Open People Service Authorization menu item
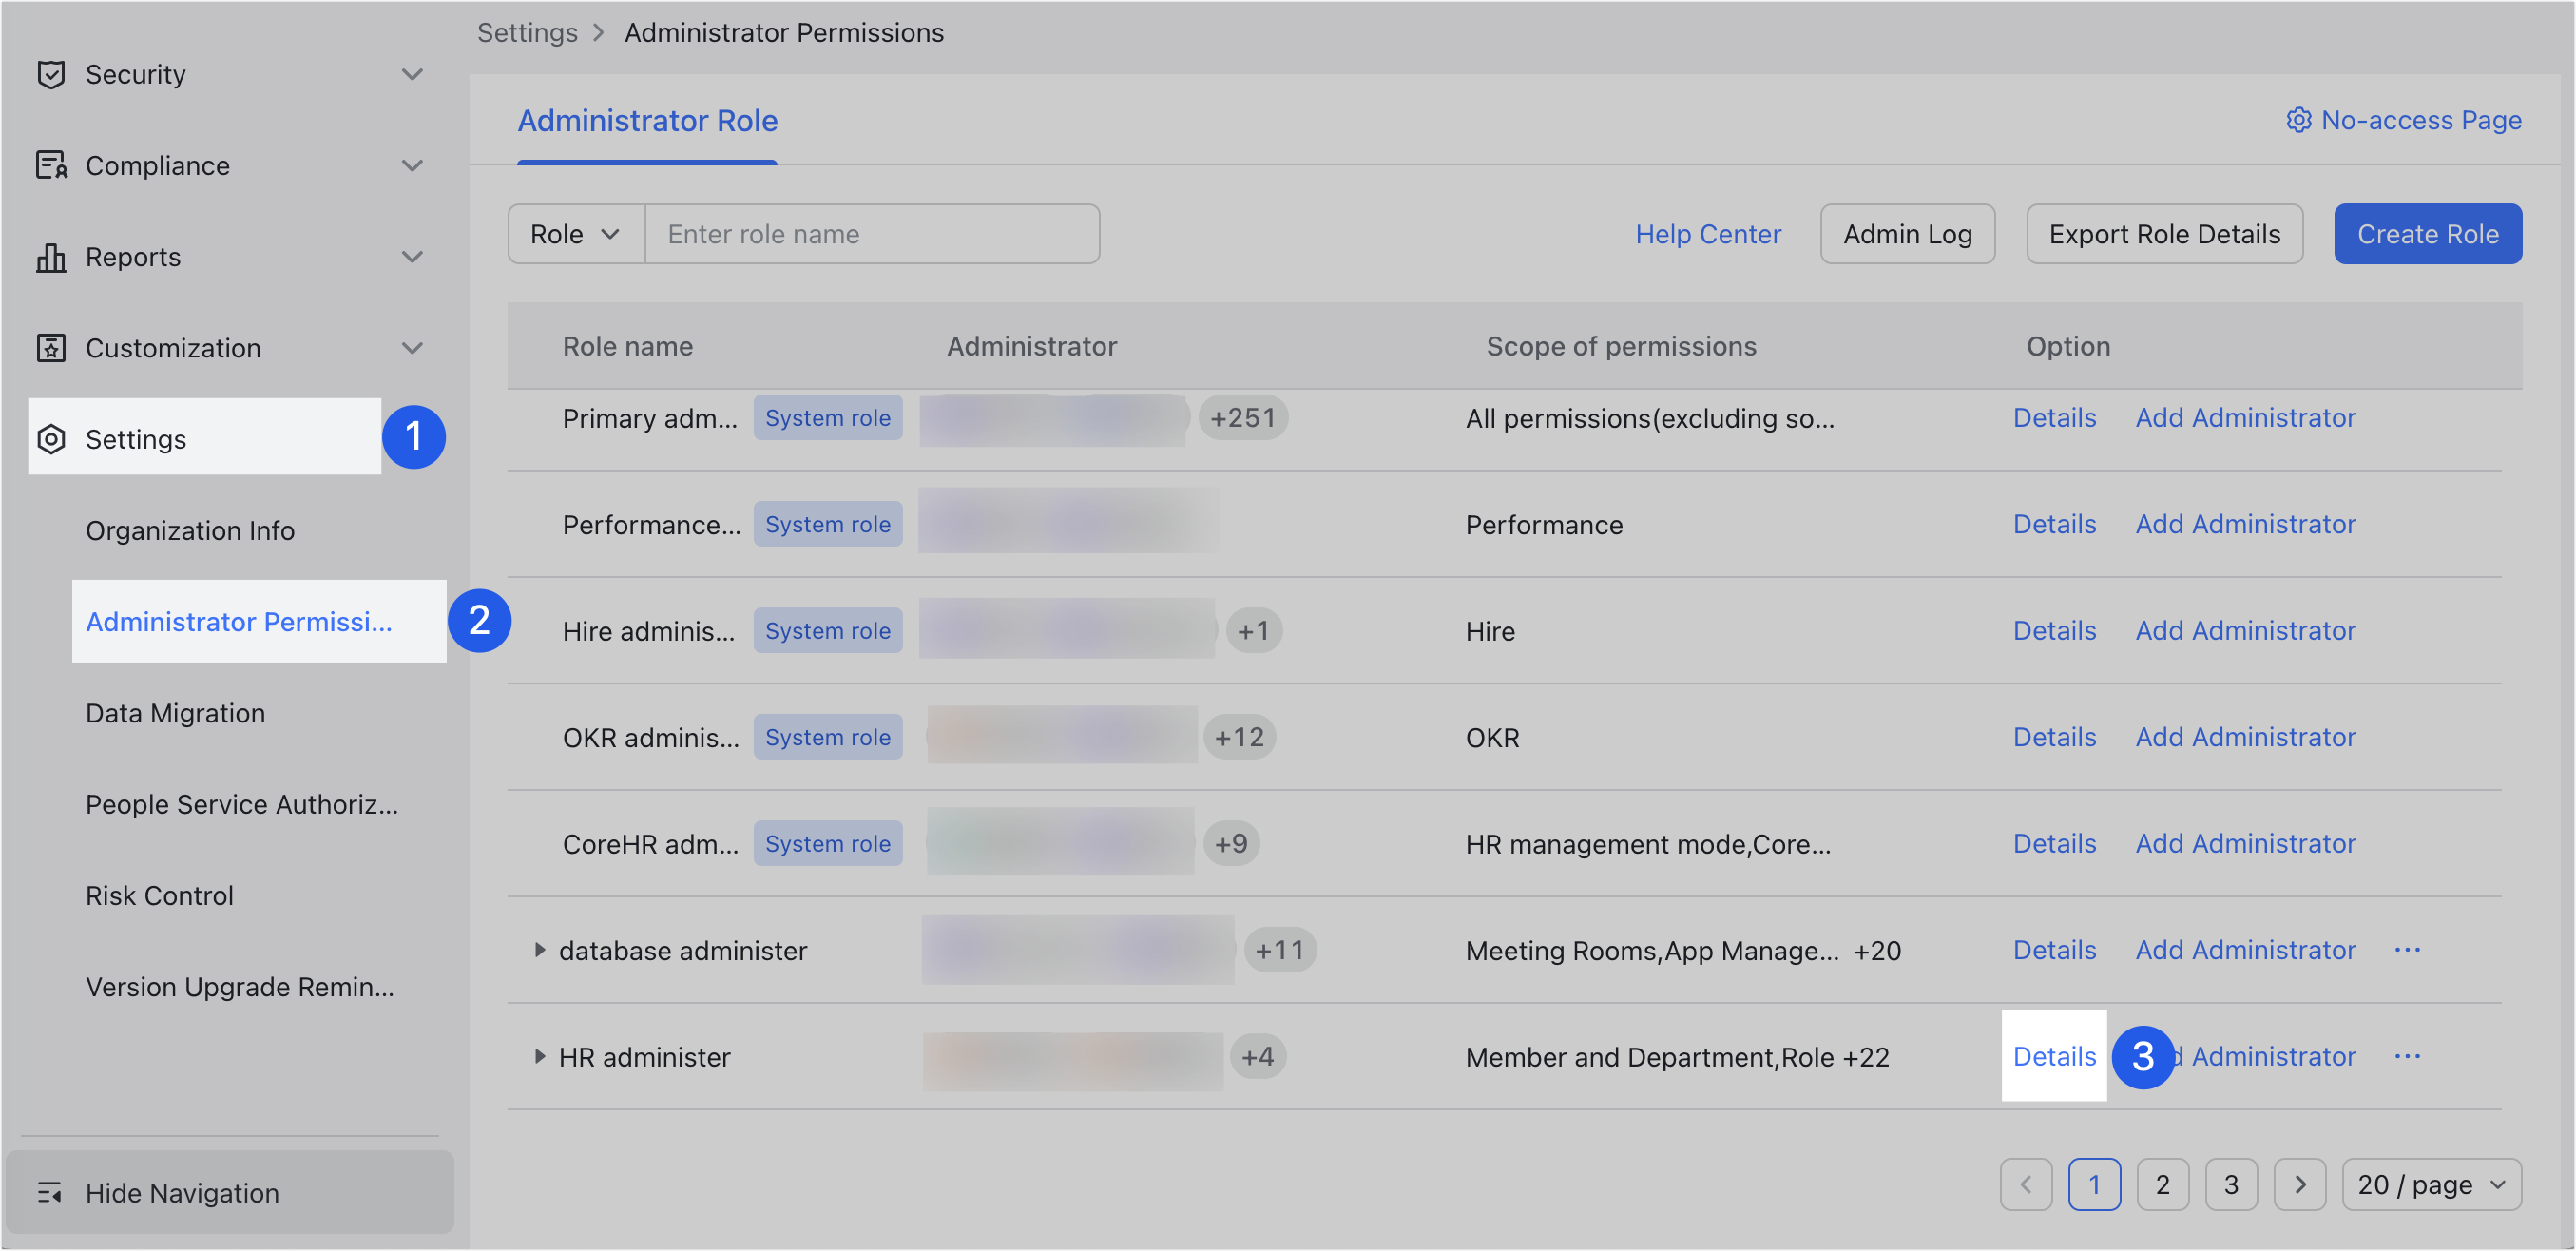 pyautogui.click(x=241, y=804)
